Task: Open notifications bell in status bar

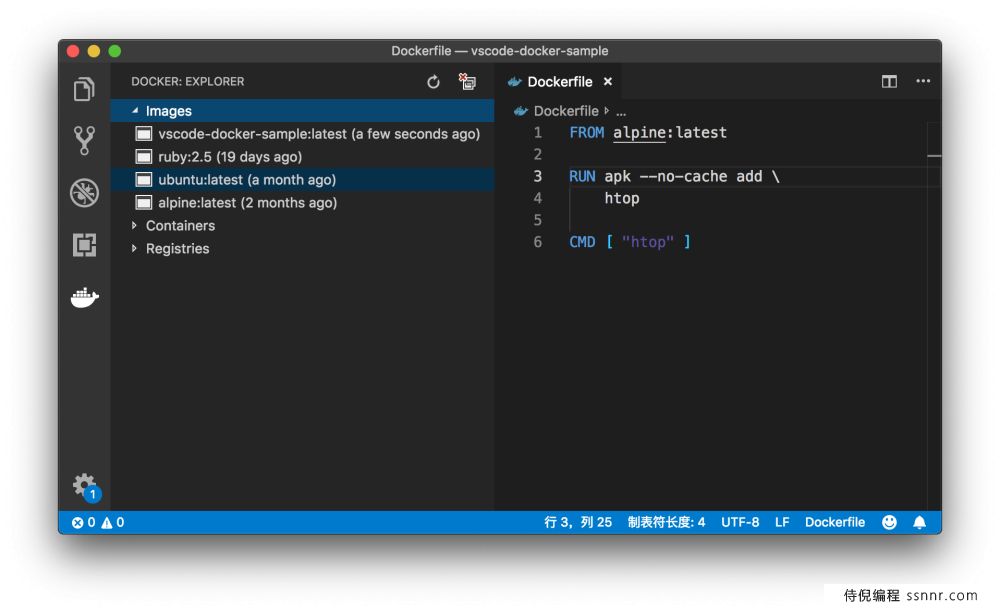Action: pos(919,522)
